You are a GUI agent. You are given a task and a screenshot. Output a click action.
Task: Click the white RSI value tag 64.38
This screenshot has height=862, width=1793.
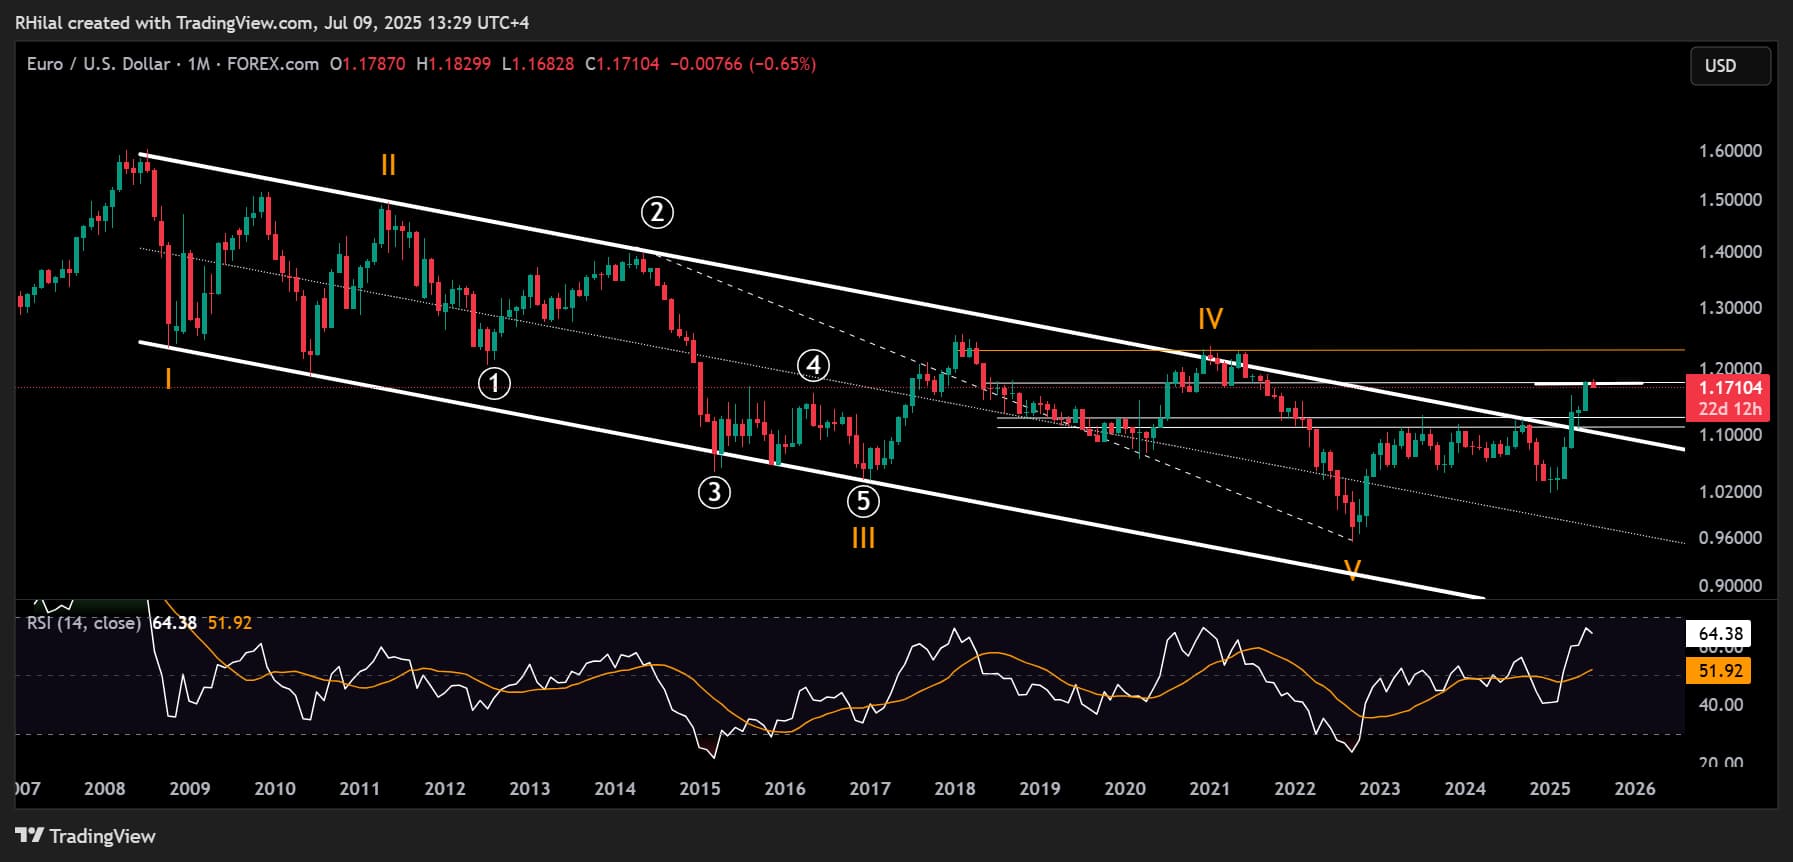click(x=1720, y=633)
